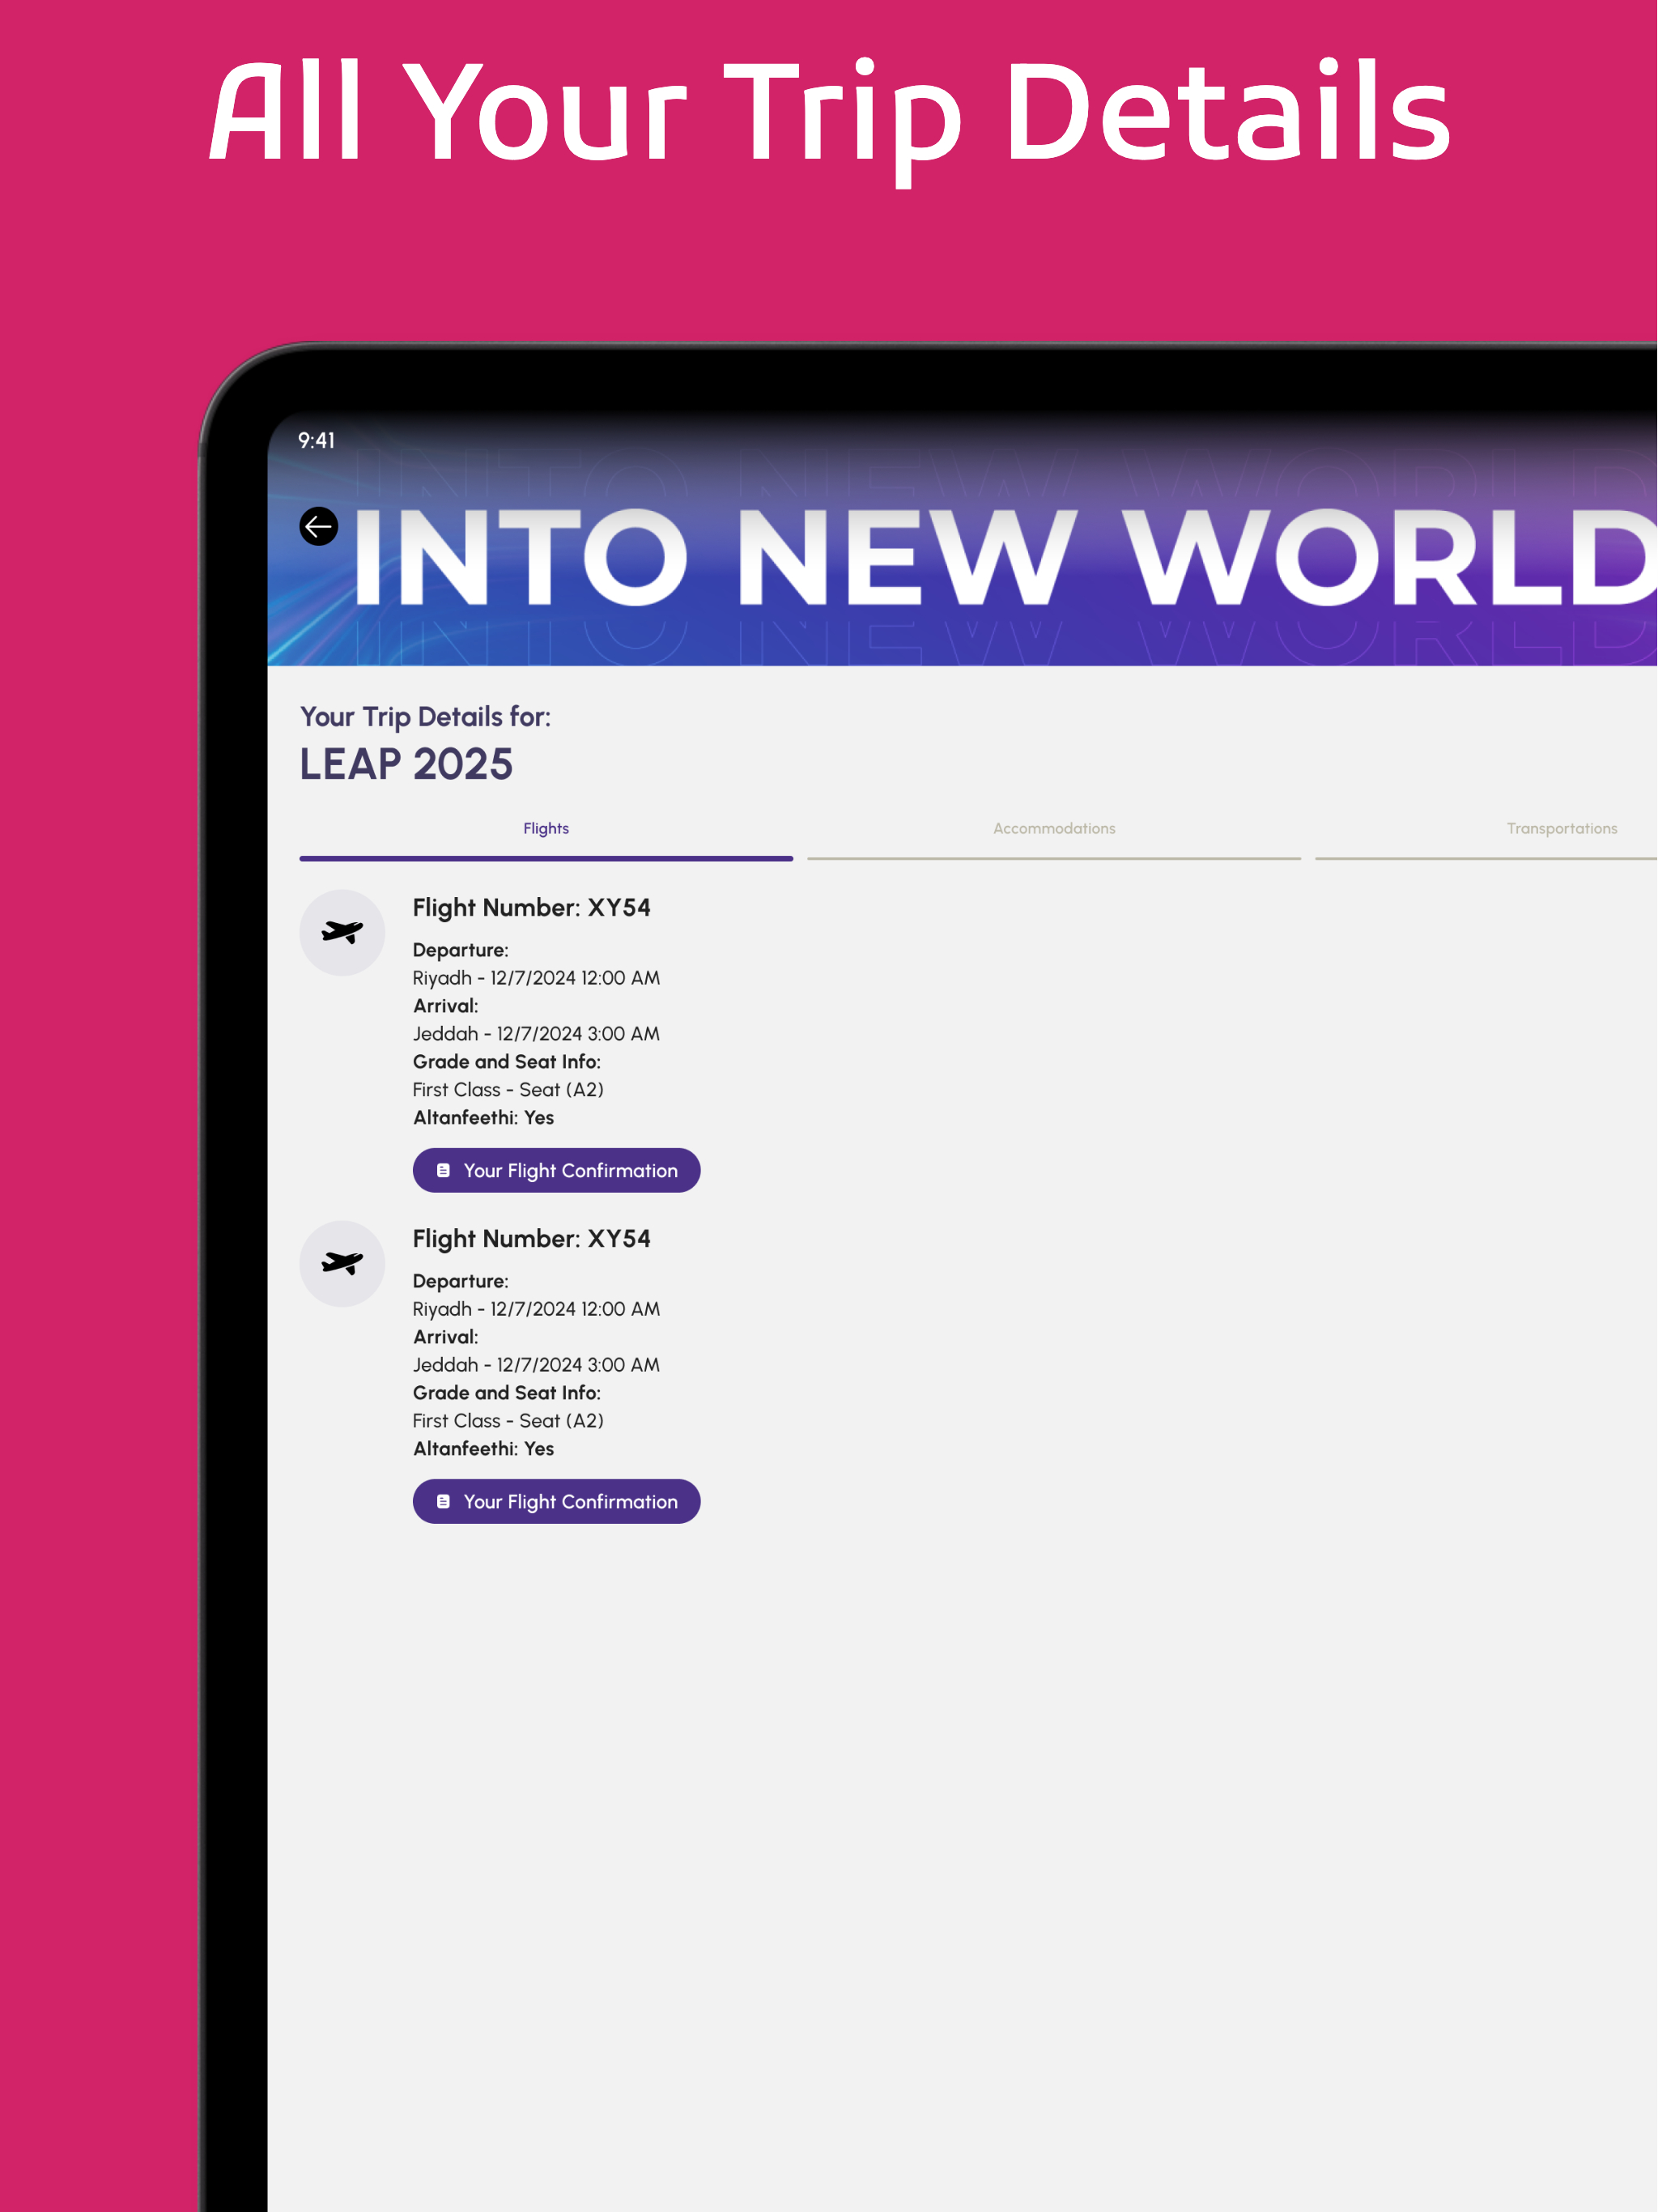This screenshot has width=1658, height=2212.
Task: Click second flight's "First Class - Seat (A2)" text
Action: [x=508, y=1421]
